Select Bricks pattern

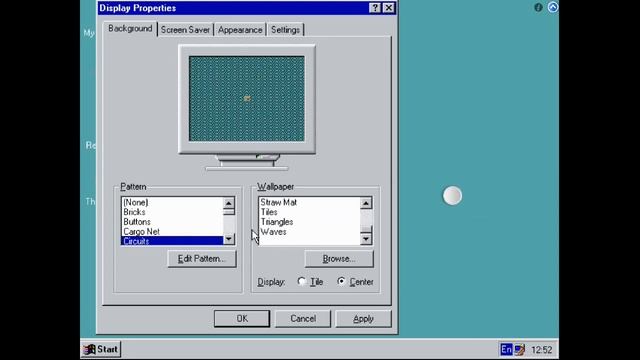click(x=172, y=212)
